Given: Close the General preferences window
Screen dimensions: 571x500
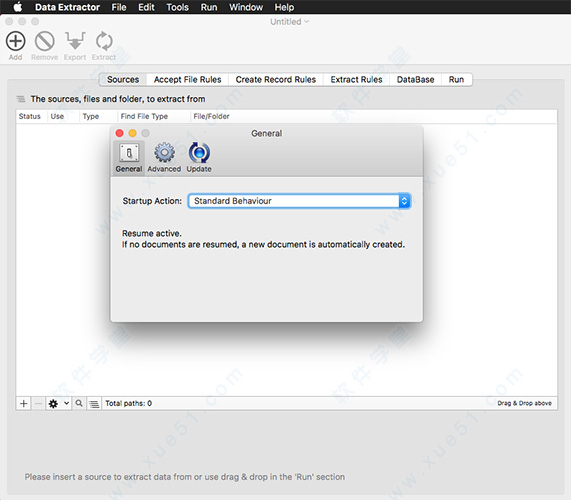Looking at the screenshot, I should click(x=119, y=133).
